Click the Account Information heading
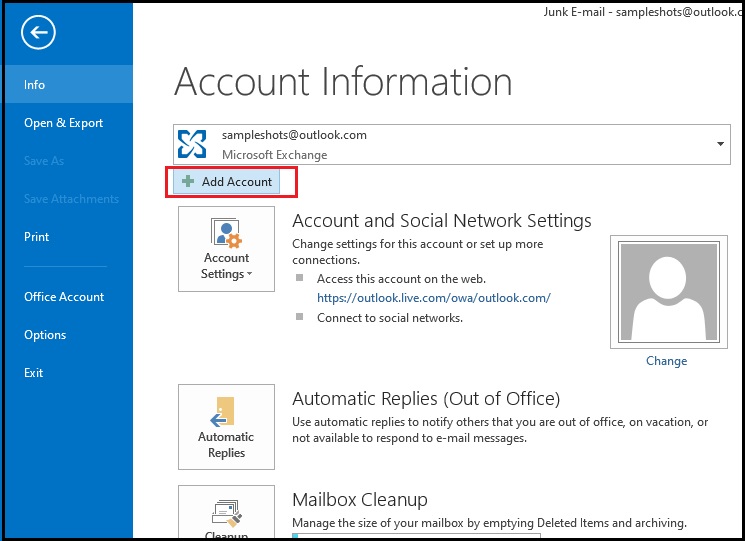The width and height of the screenshot is (745, 541). 343,82
